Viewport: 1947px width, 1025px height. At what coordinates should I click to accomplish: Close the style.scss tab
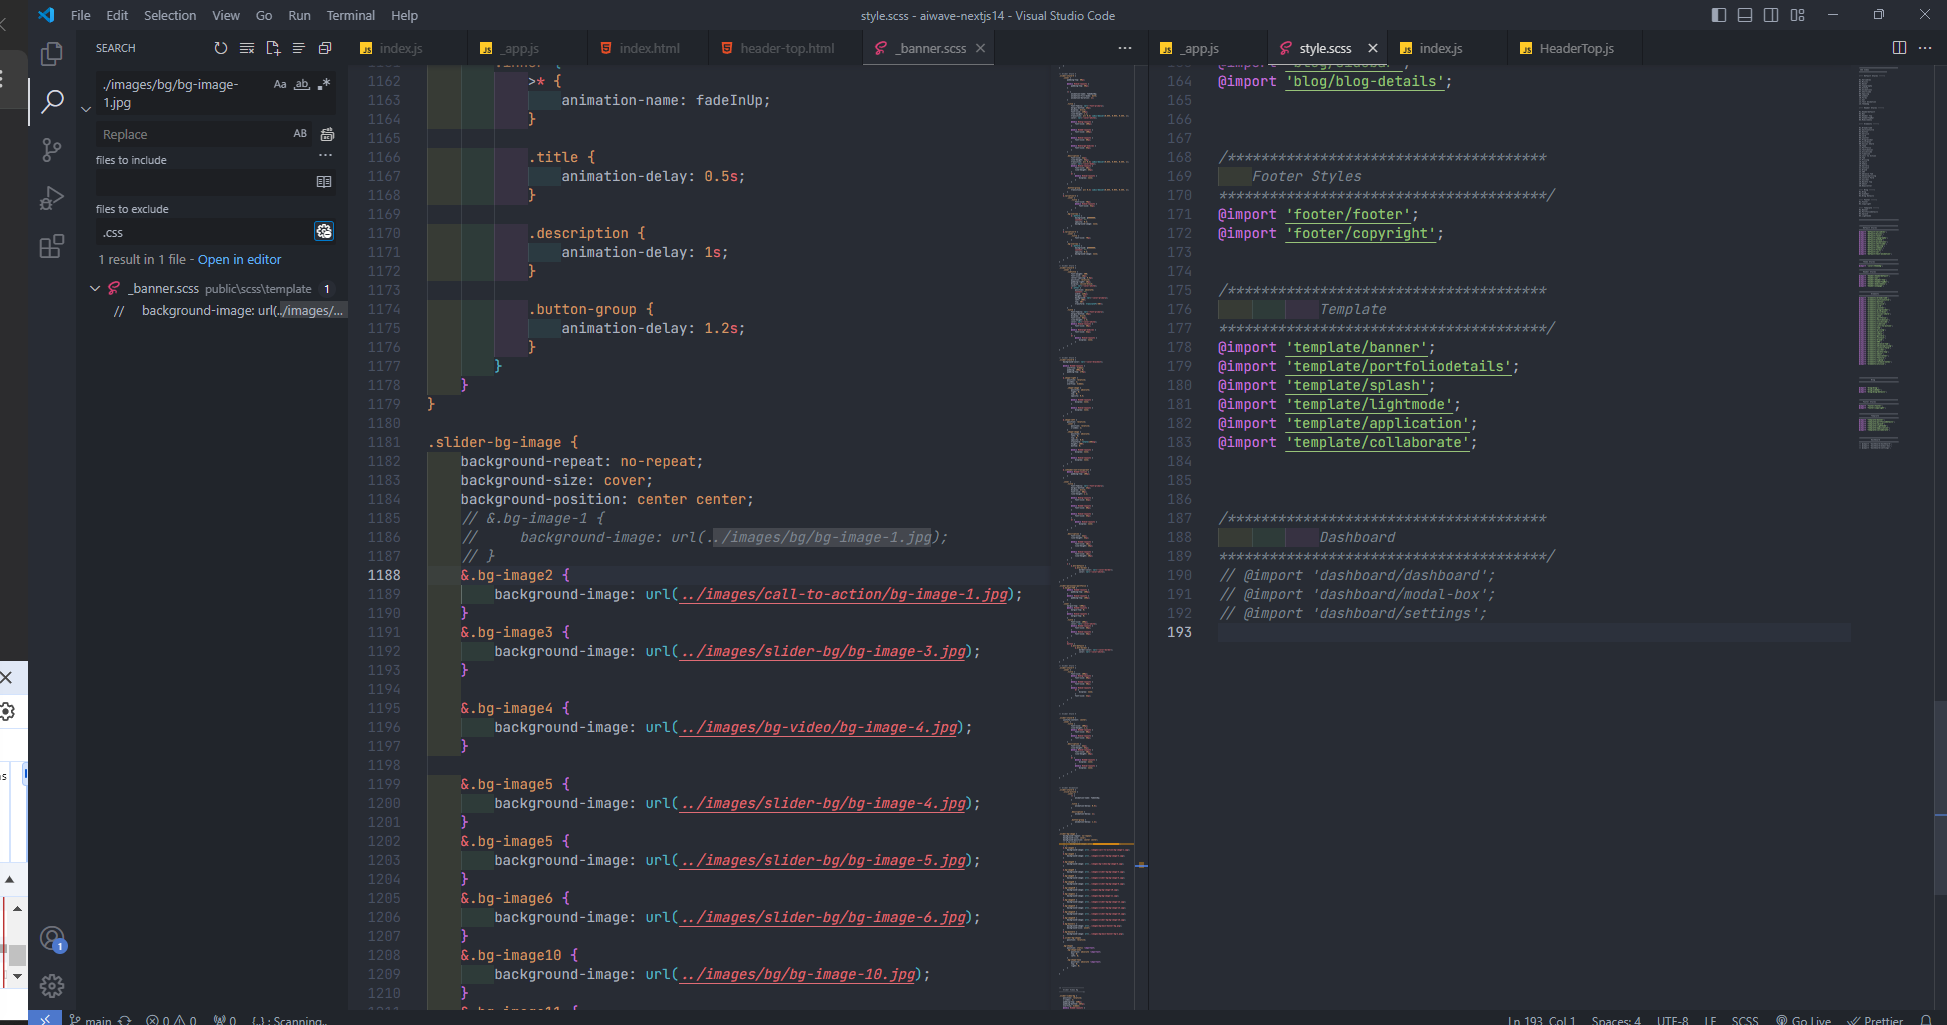tap(1372, 48)
